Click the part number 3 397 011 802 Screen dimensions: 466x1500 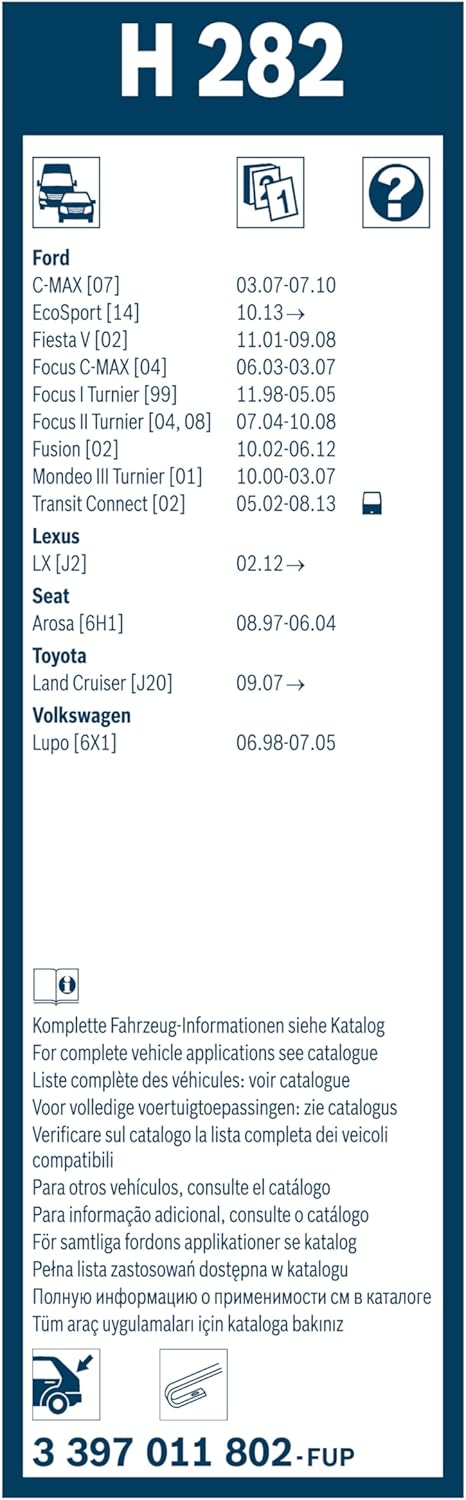[x=148, y=1452]
